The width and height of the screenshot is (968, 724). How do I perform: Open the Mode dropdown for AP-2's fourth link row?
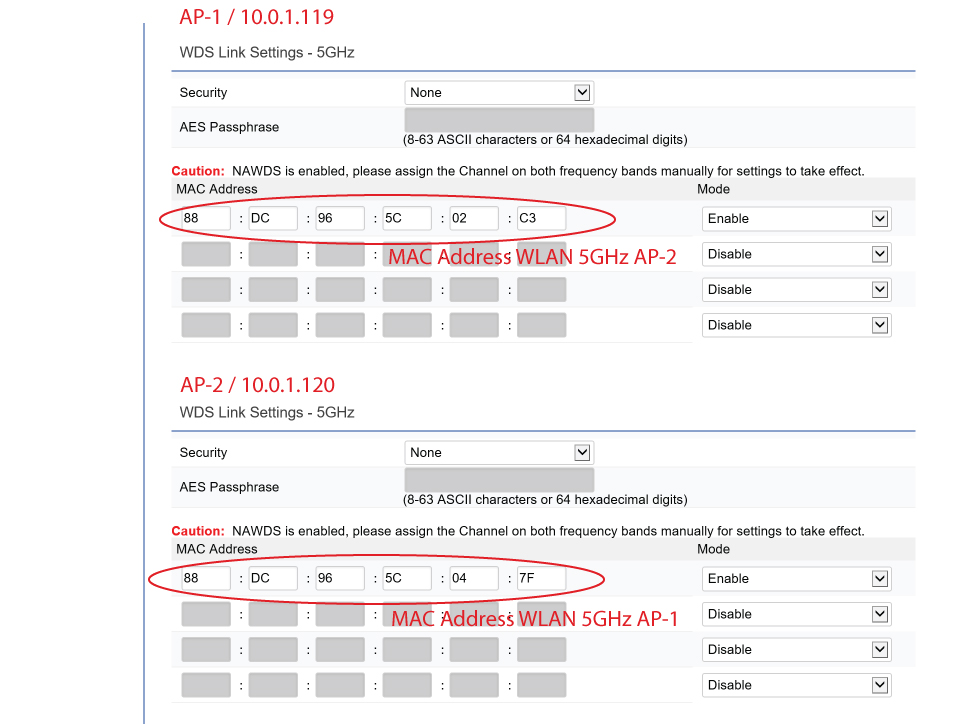tap(796, 685)
